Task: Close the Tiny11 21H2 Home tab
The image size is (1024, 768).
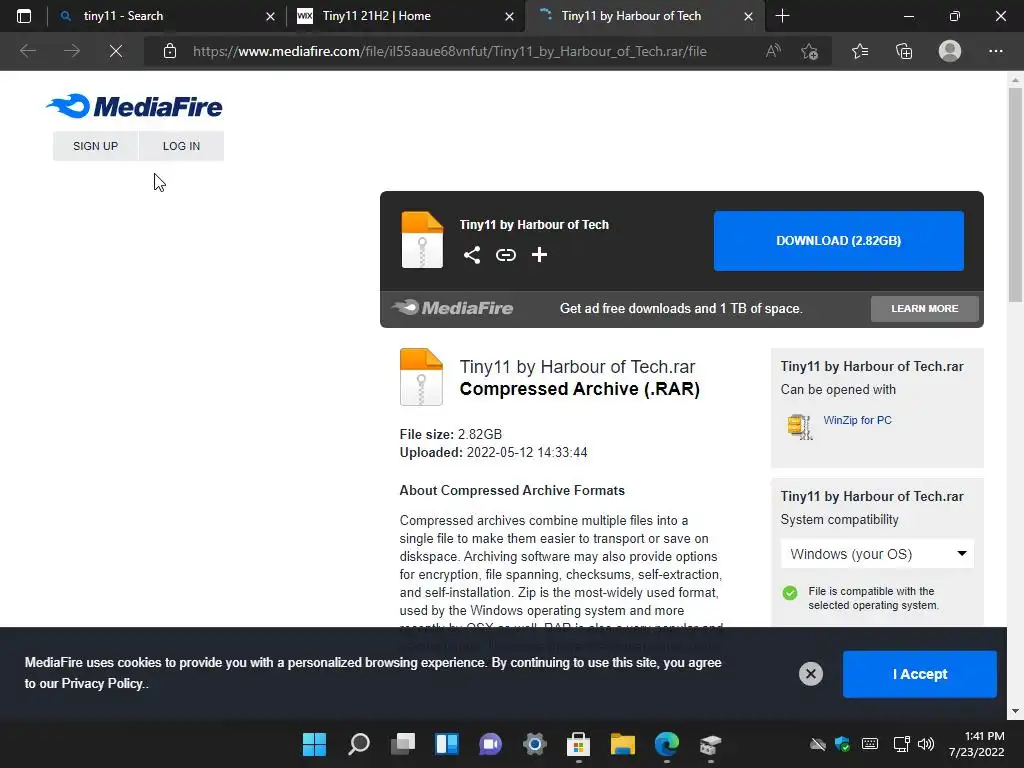Action: pos(509,16)
